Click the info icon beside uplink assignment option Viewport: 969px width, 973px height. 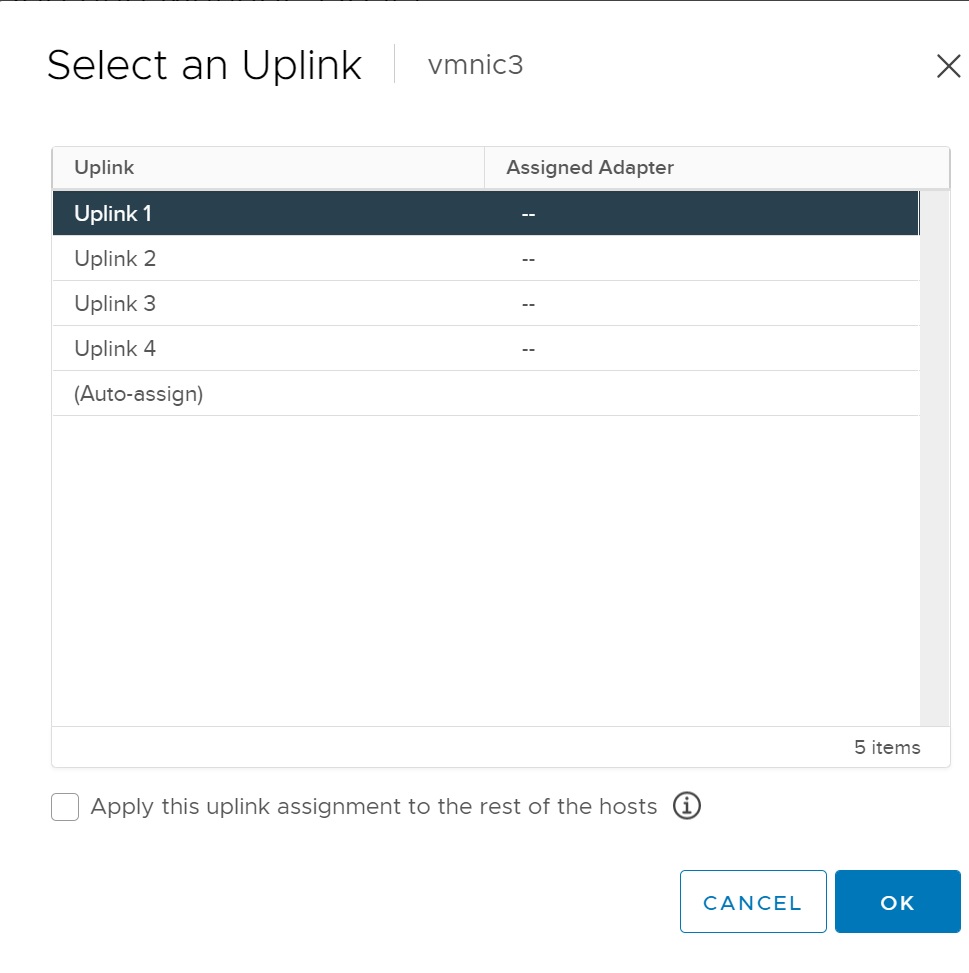[686, 806]
